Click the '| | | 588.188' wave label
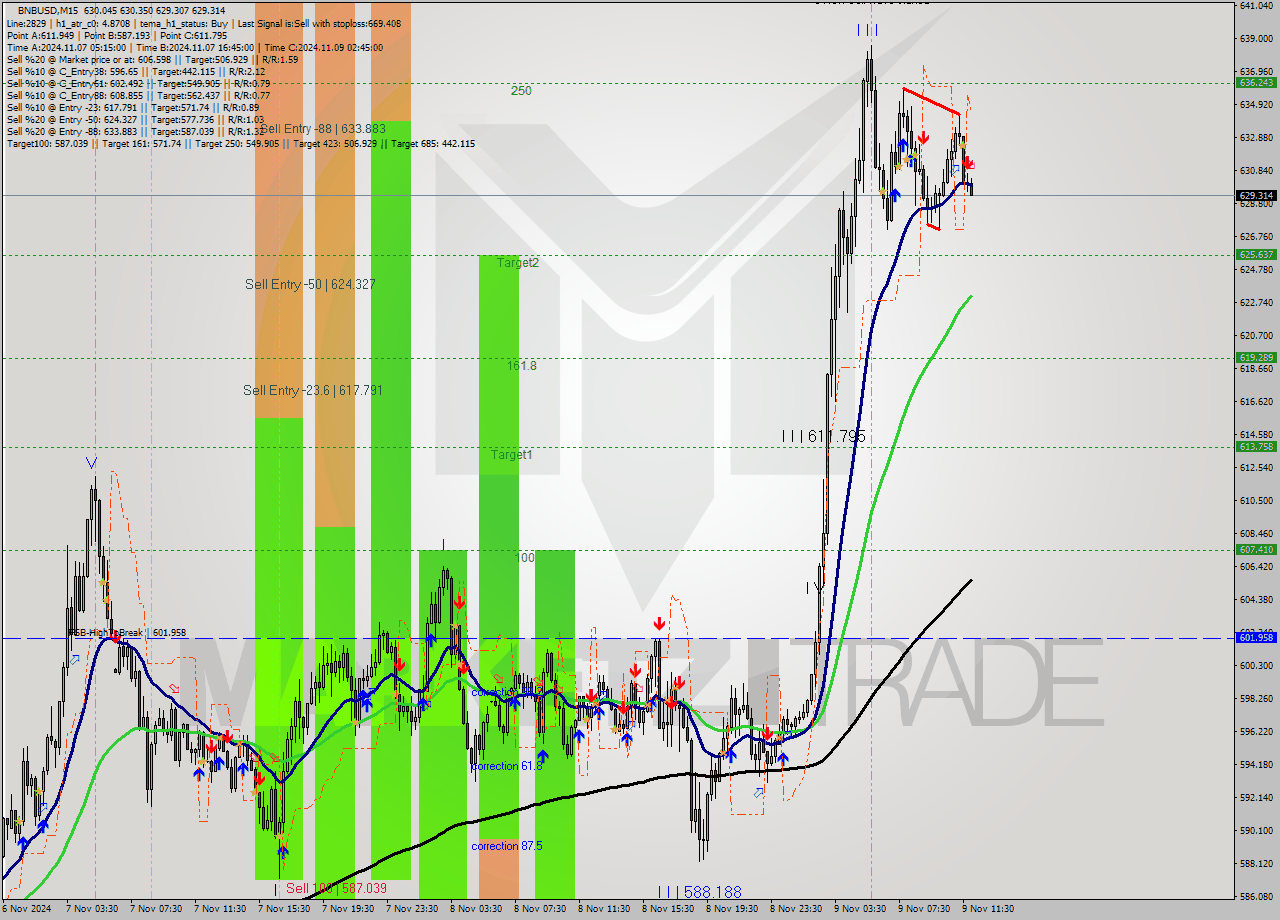The image size is (1280, 920). point(700,892)
